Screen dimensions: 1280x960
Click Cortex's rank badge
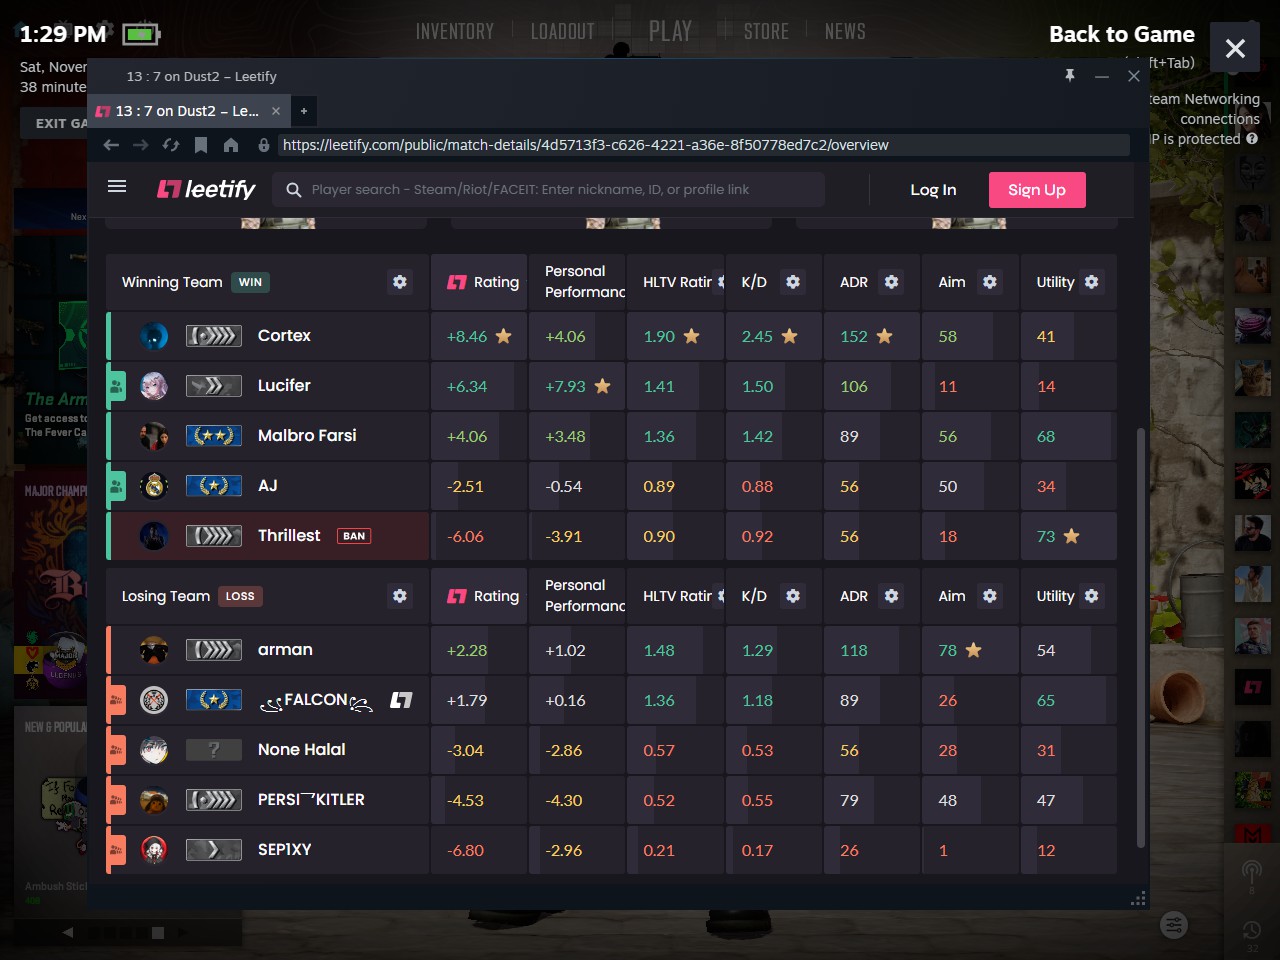[214, 336]
